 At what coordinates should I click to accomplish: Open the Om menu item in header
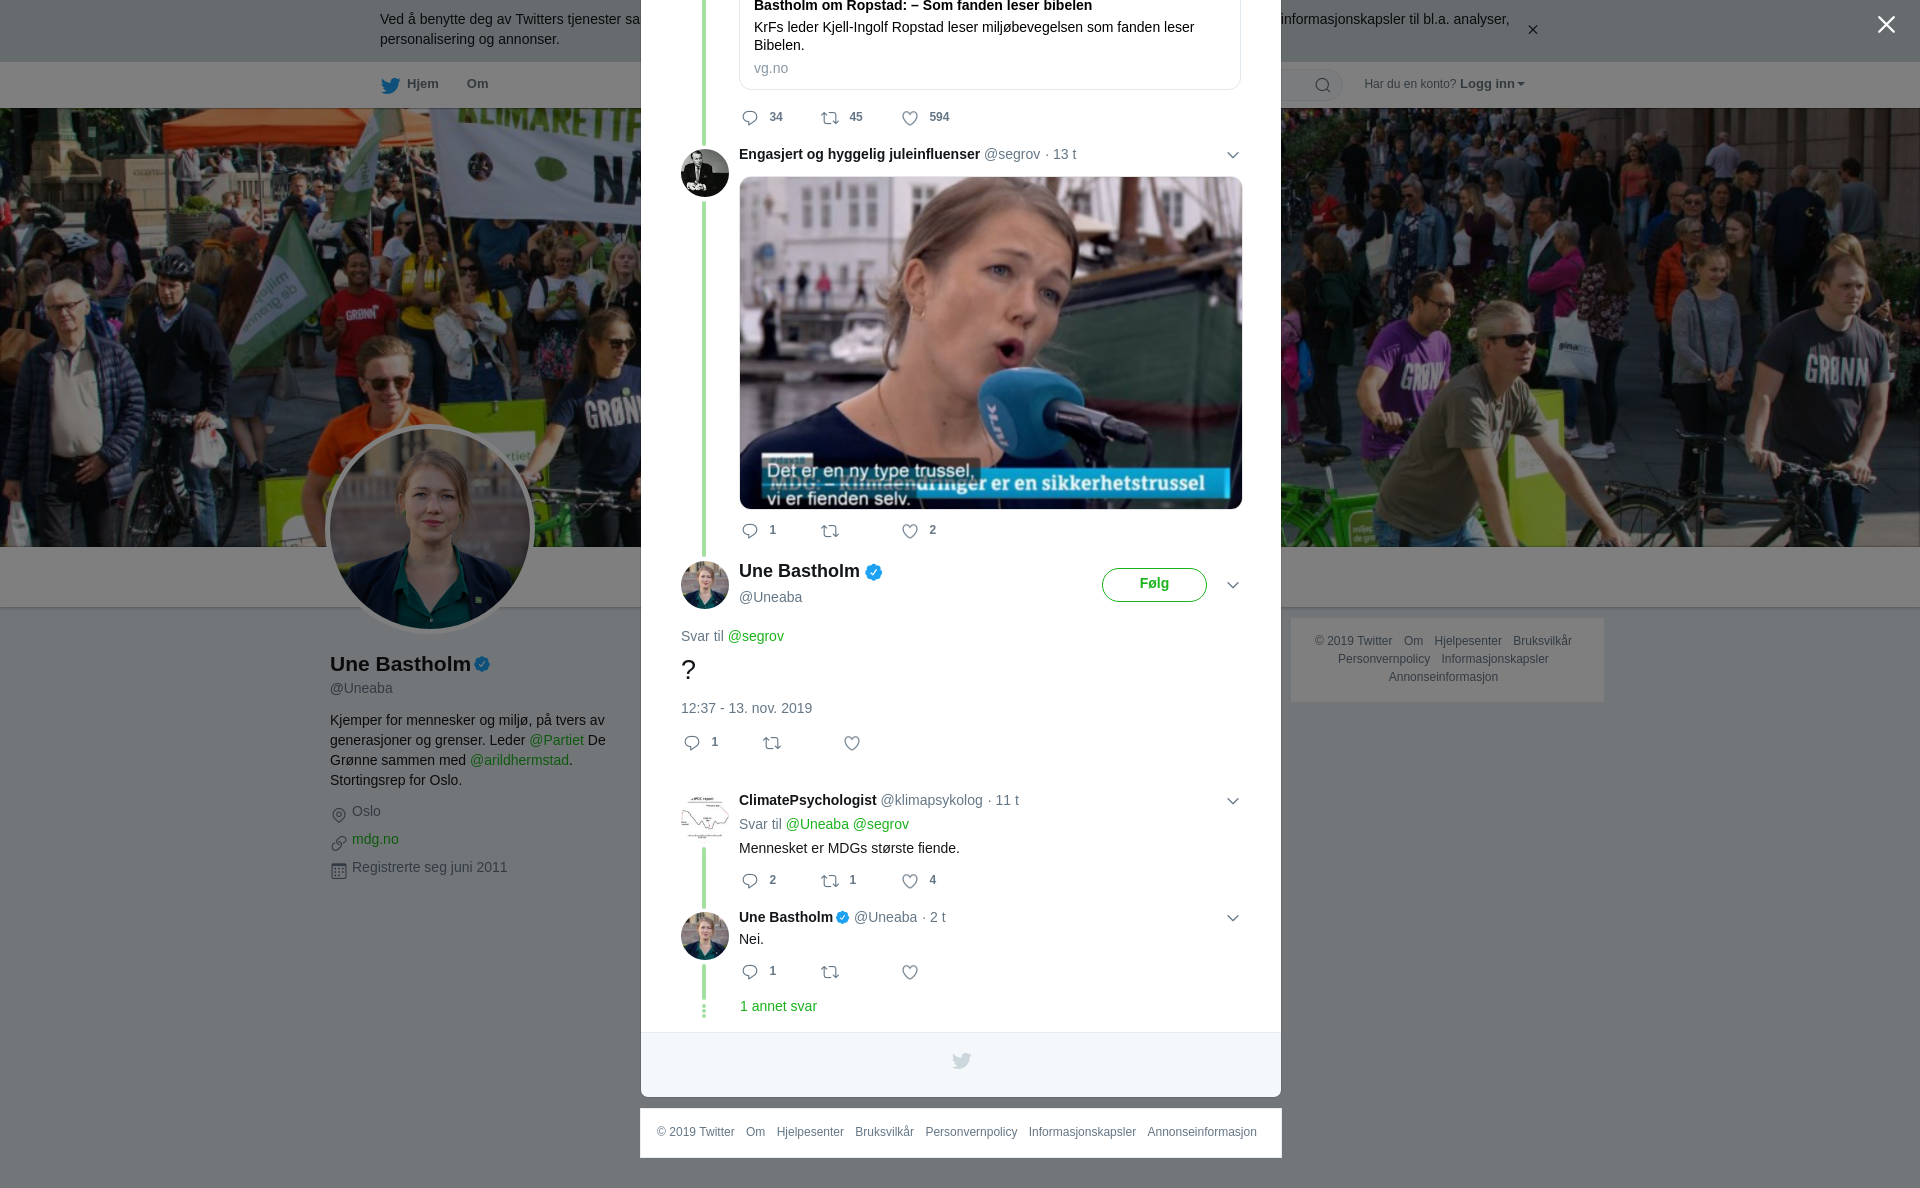point(478,84)
